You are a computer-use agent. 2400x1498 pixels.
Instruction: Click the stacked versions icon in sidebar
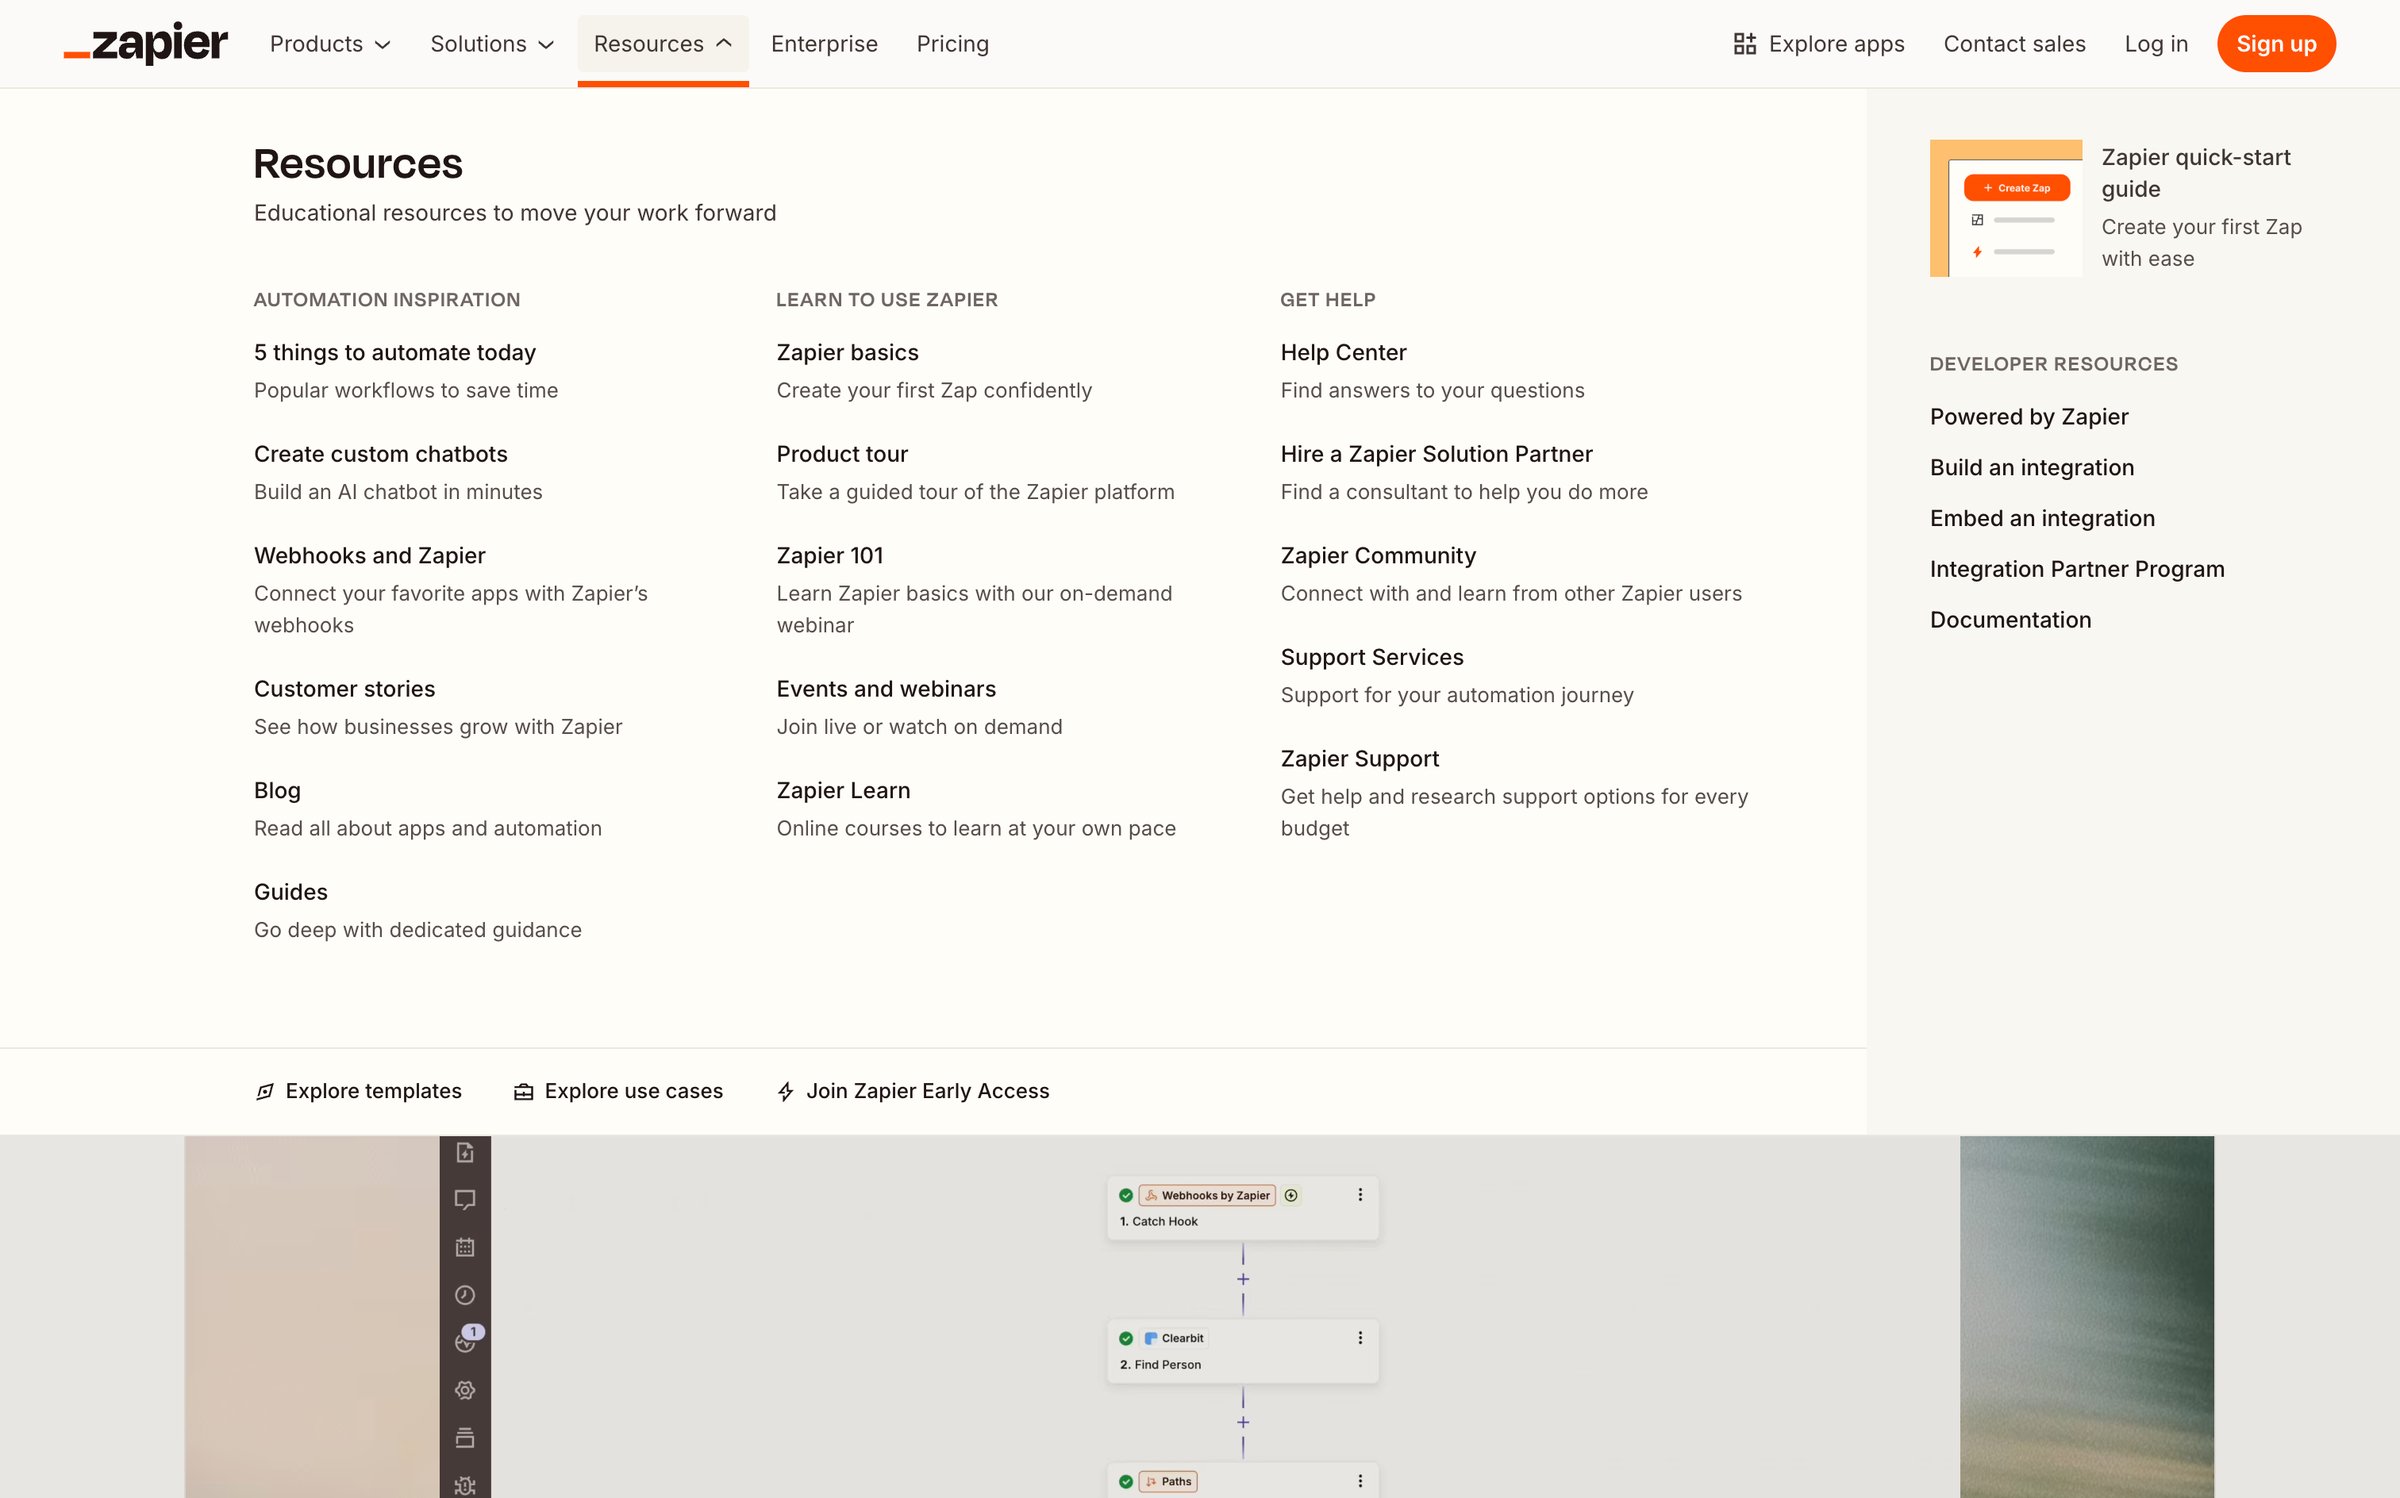pyautogui.click(x=465, y=1438)
